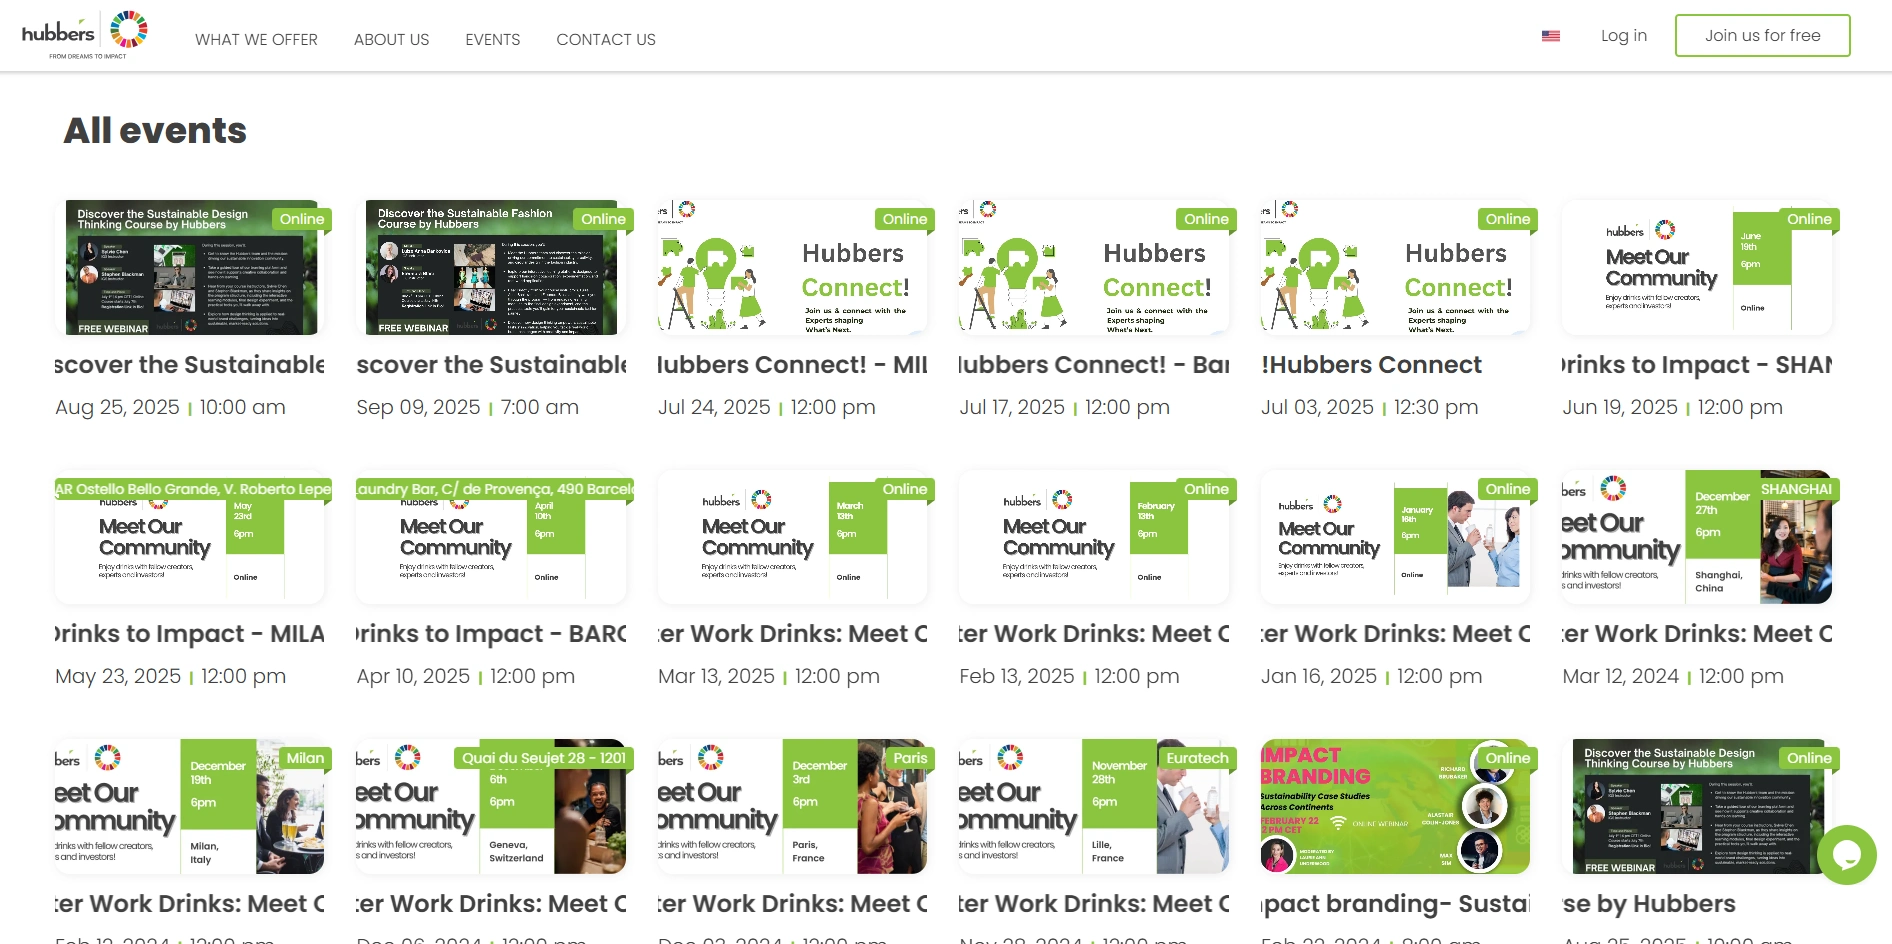Open the Lille, France November 28th event thumbnail
This screenshot has width=1892, height=944.
[x=1094, y=807]
